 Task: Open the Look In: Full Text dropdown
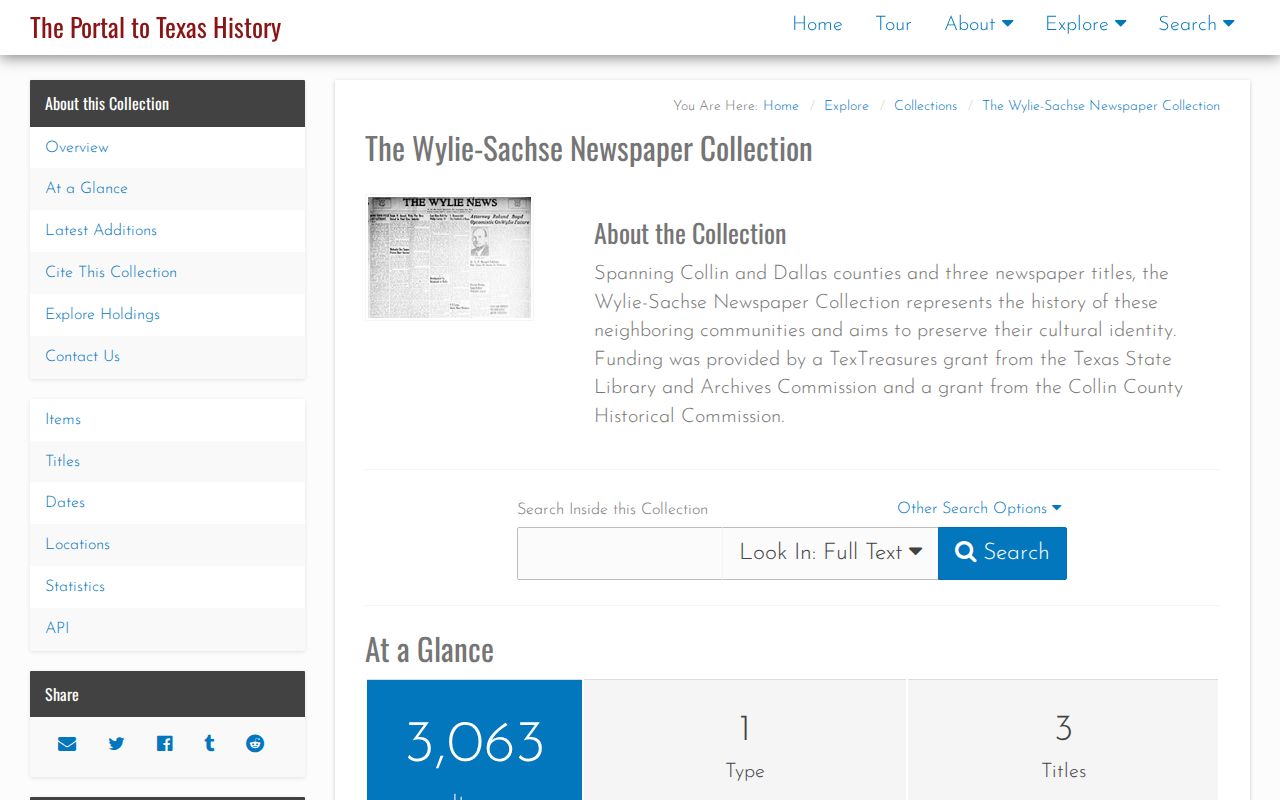(830, 553)
